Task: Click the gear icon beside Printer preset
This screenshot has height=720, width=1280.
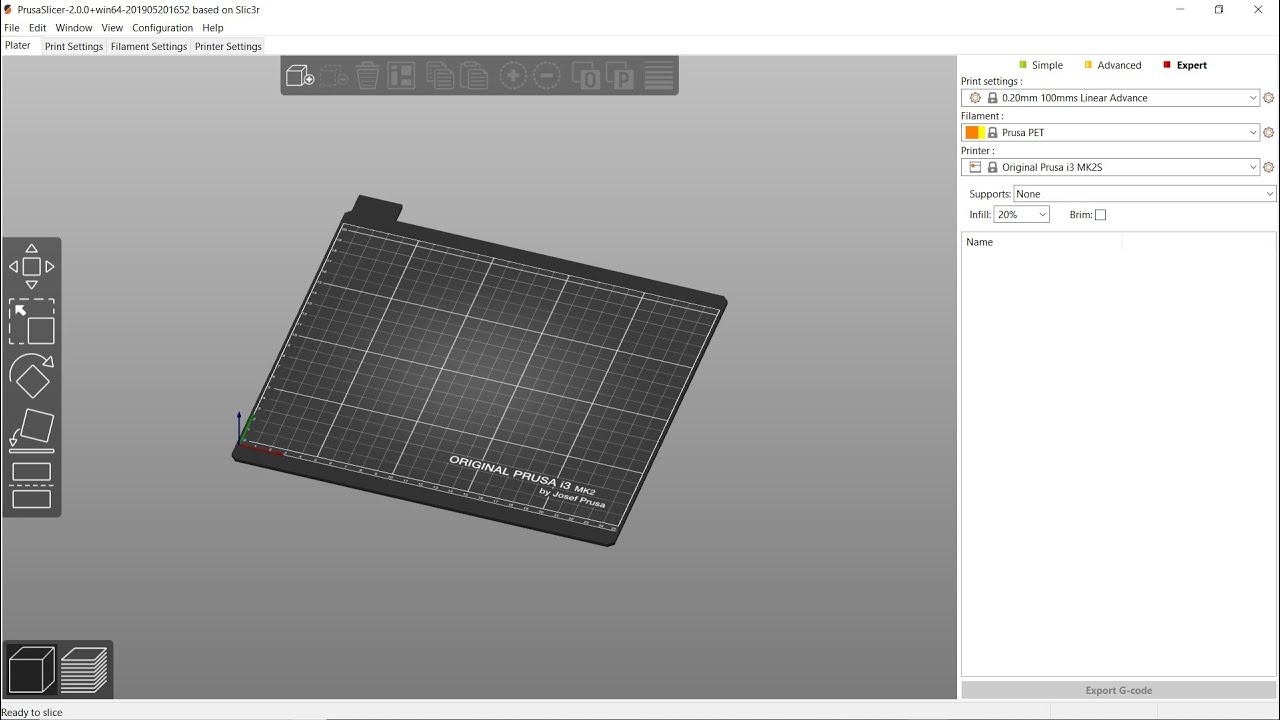Action: pyautogui.click(x=1268, y=167)
